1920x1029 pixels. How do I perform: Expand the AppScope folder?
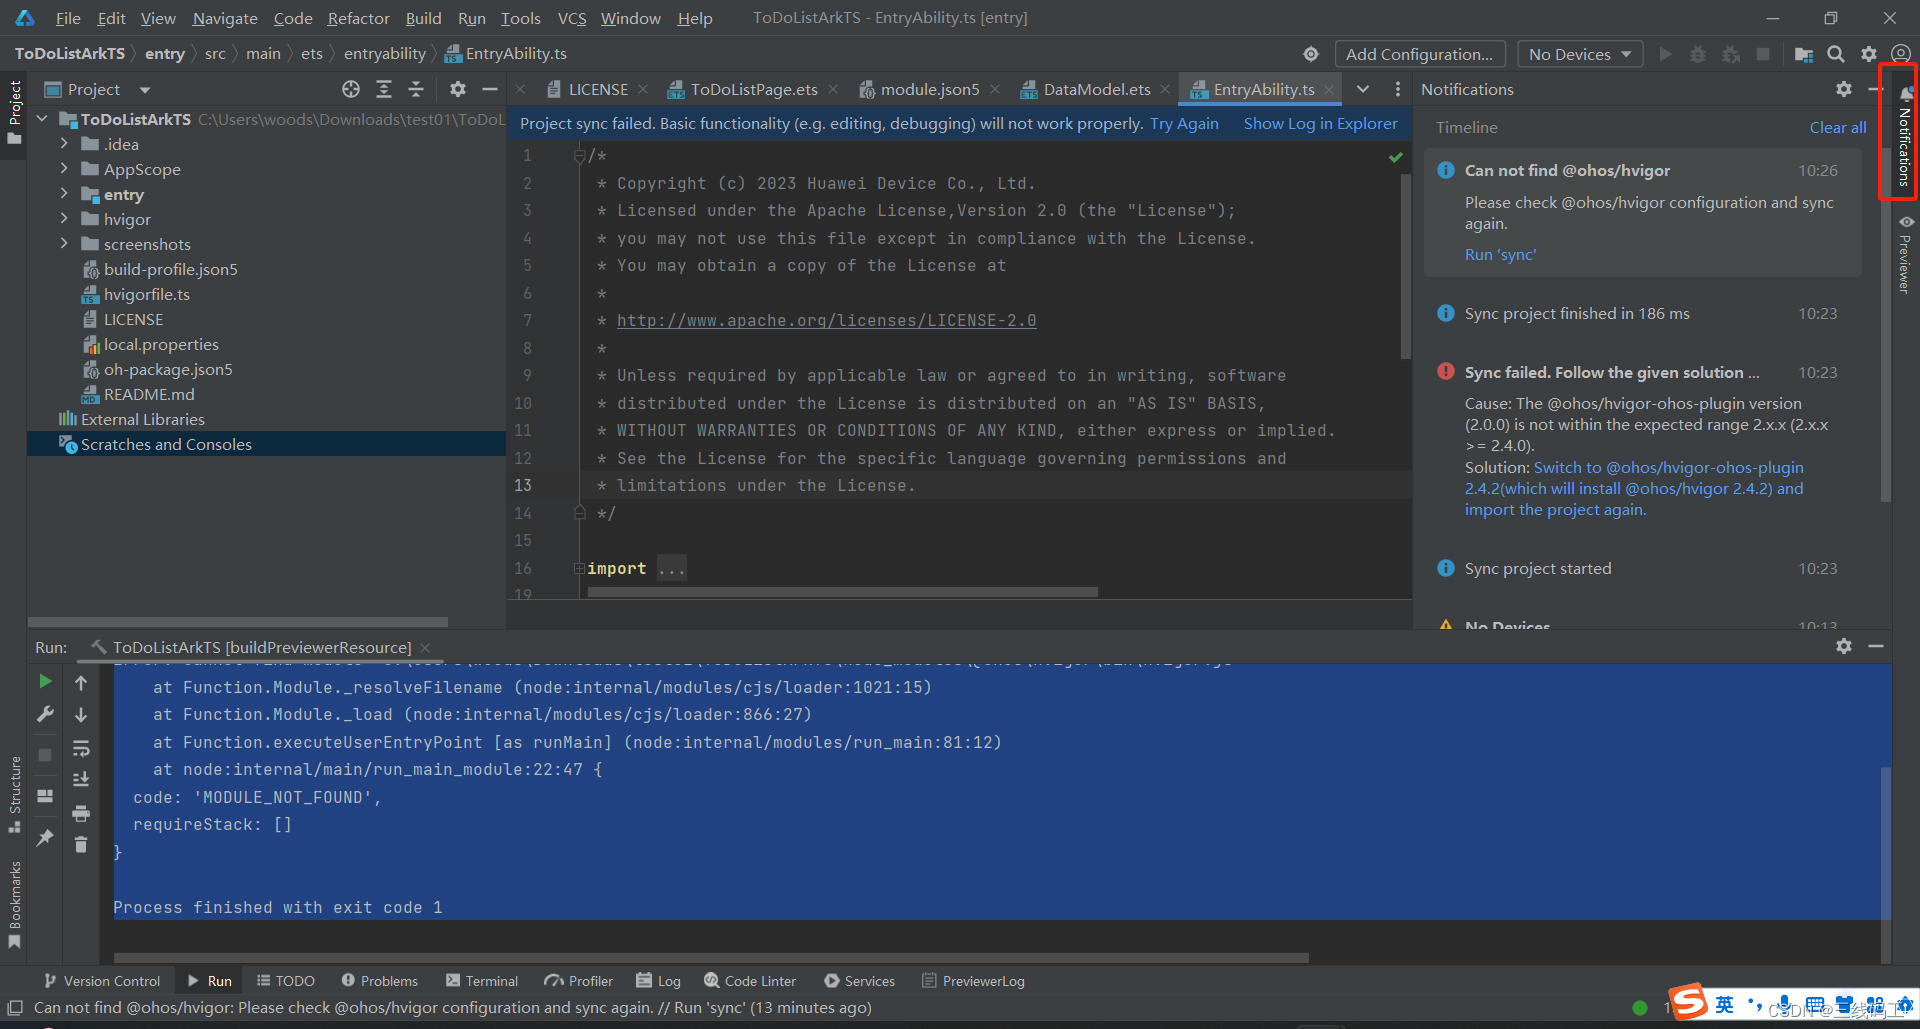pyautogui.click(x=64, y=169)
